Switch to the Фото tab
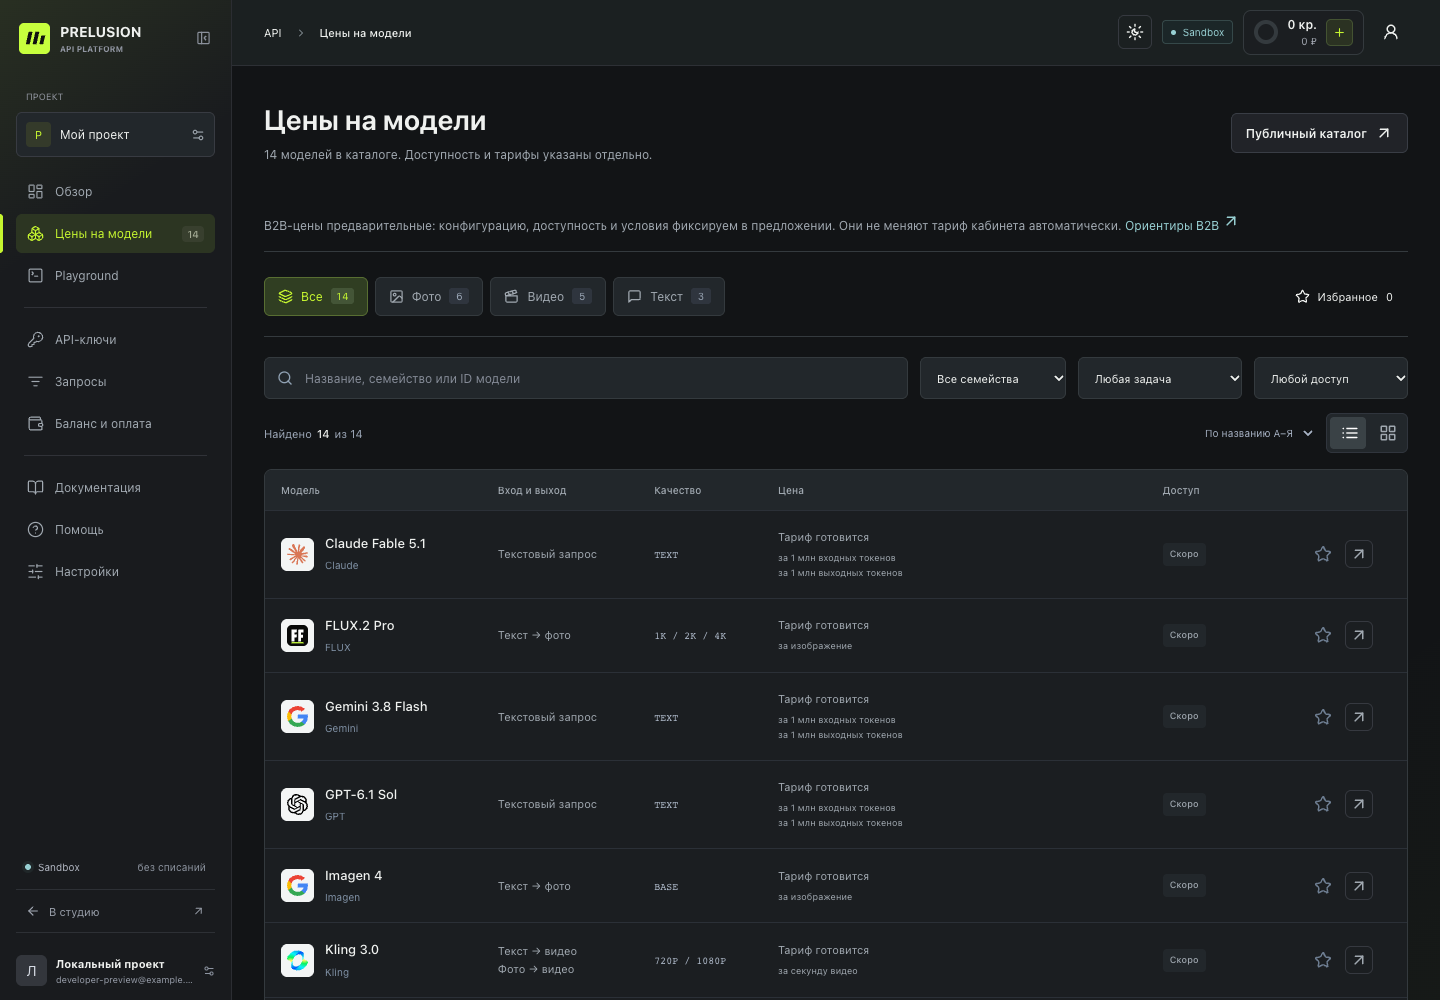Viewport: 1440px width, 1000px height. 429,296
